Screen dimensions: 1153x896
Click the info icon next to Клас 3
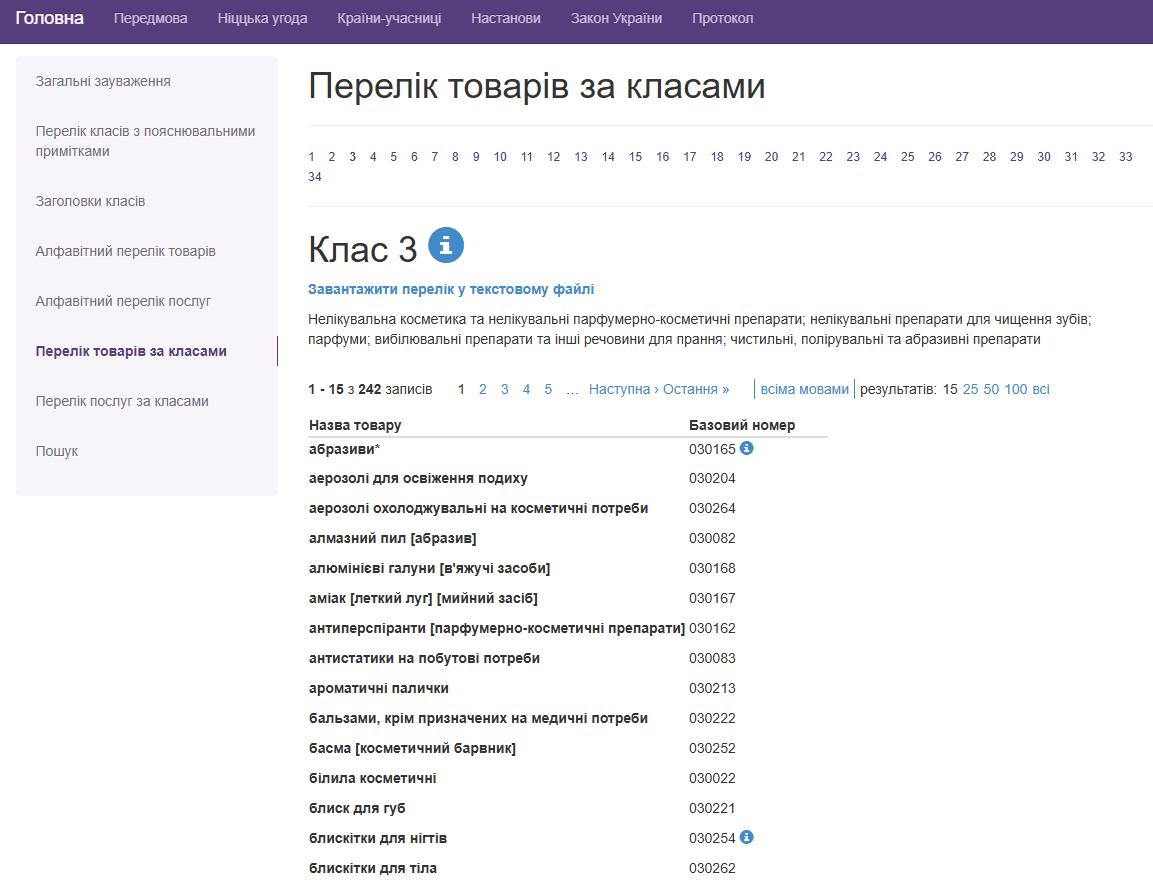click(446, 244)
